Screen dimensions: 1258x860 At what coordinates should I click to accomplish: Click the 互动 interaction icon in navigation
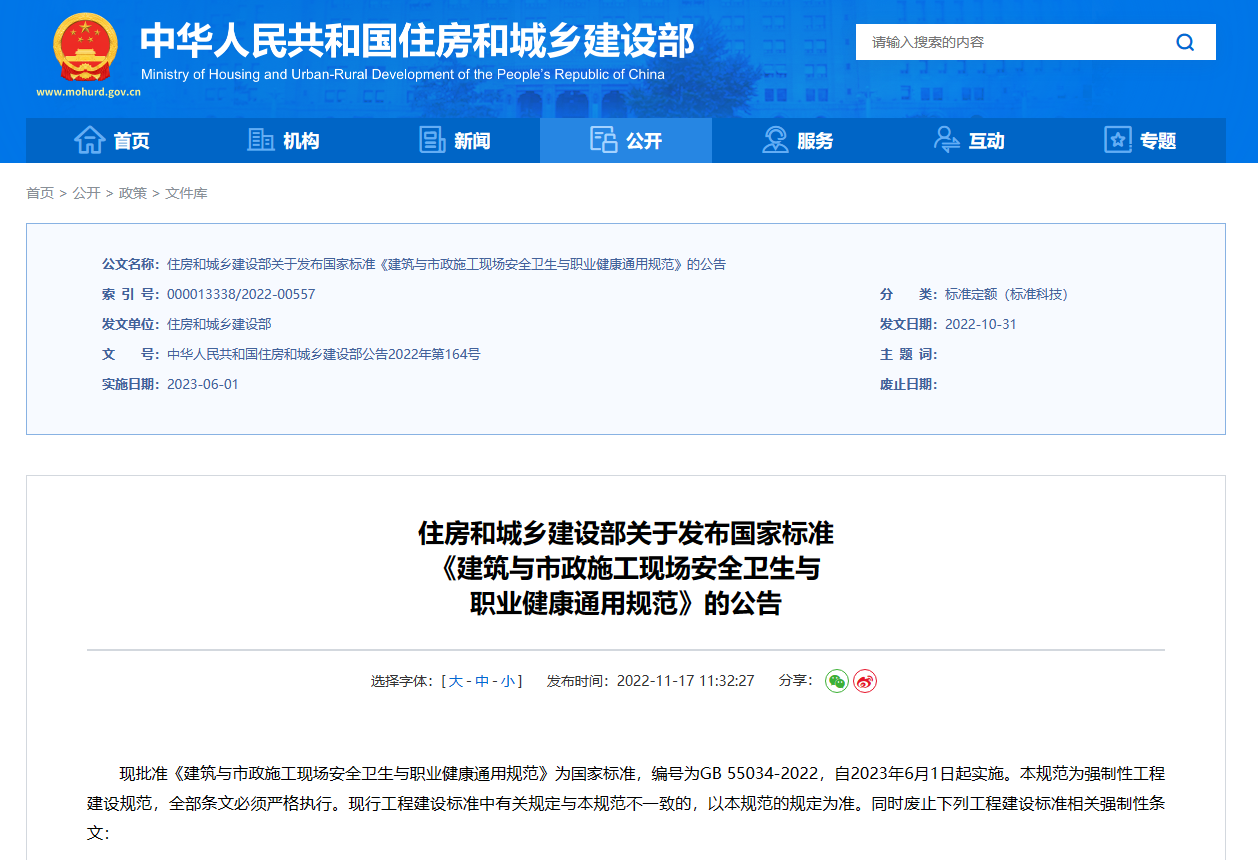pos(945,140)
